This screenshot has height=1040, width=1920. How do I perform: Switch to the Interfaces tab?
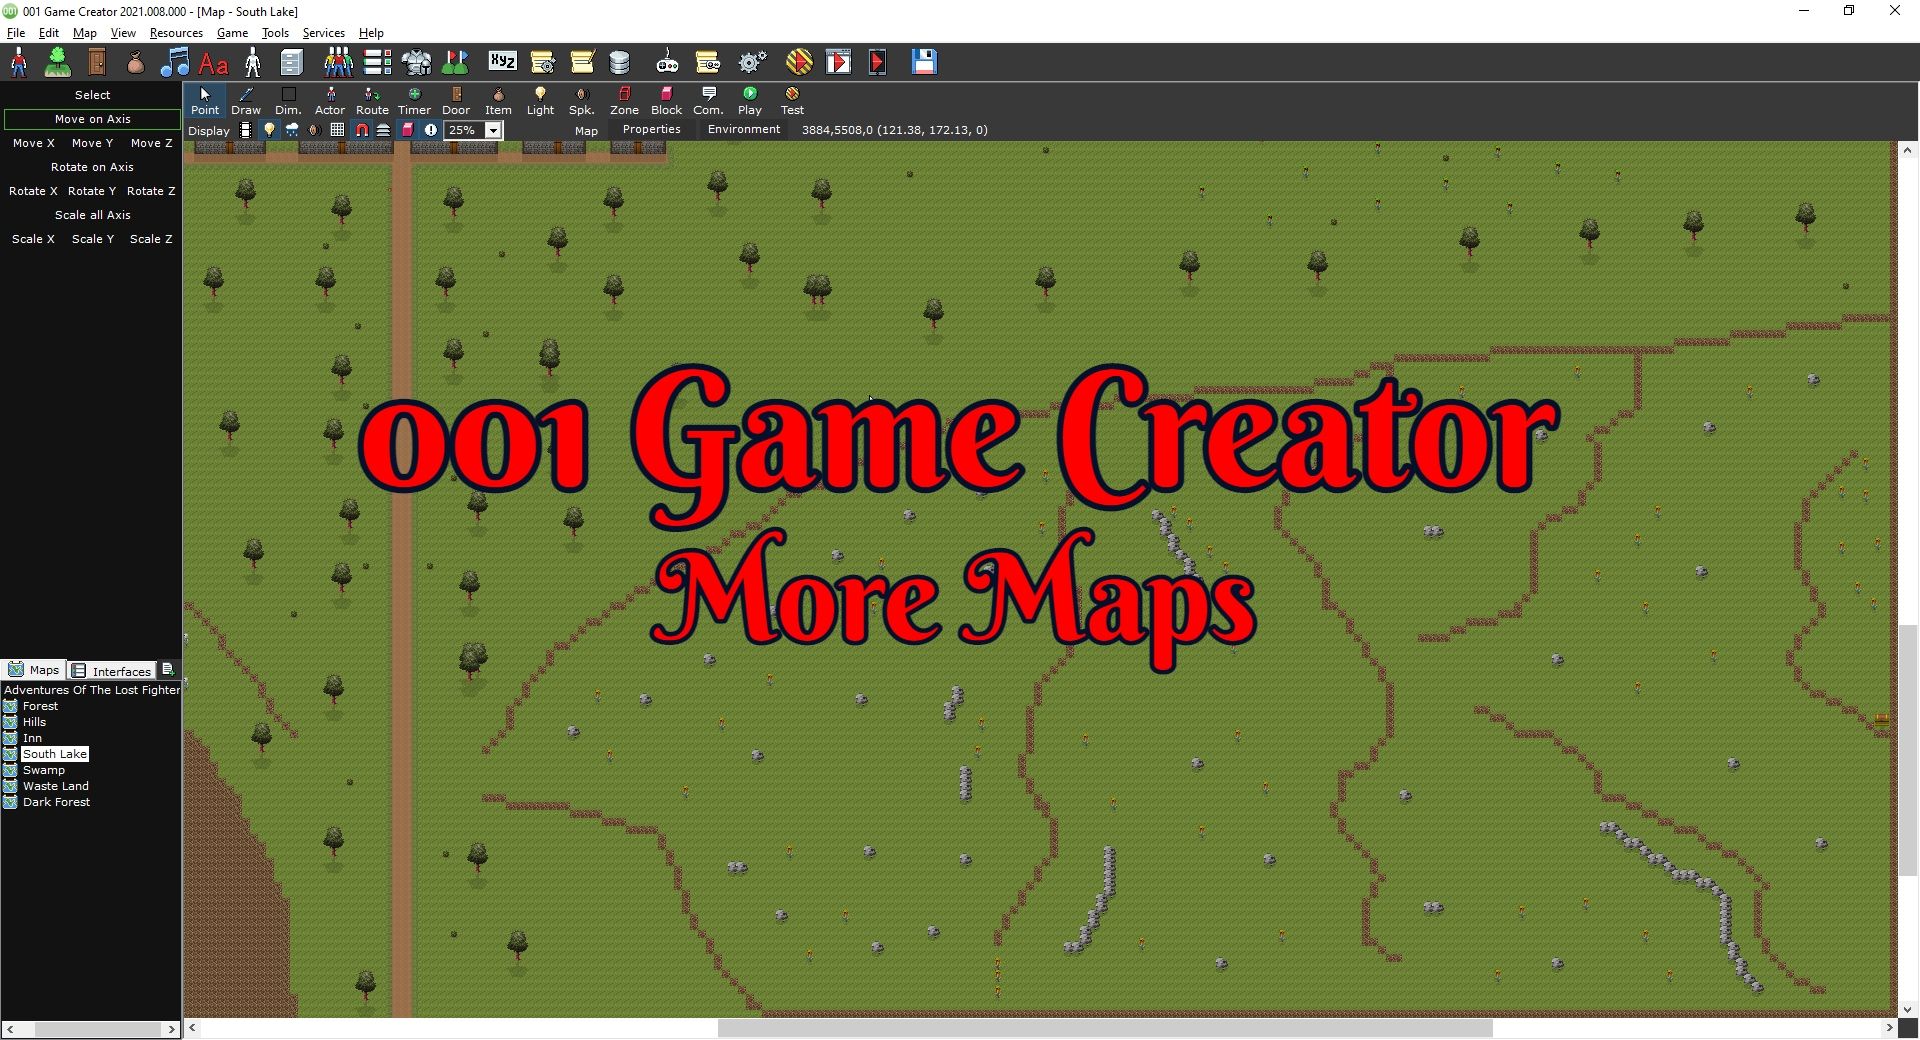coord(111,670)
